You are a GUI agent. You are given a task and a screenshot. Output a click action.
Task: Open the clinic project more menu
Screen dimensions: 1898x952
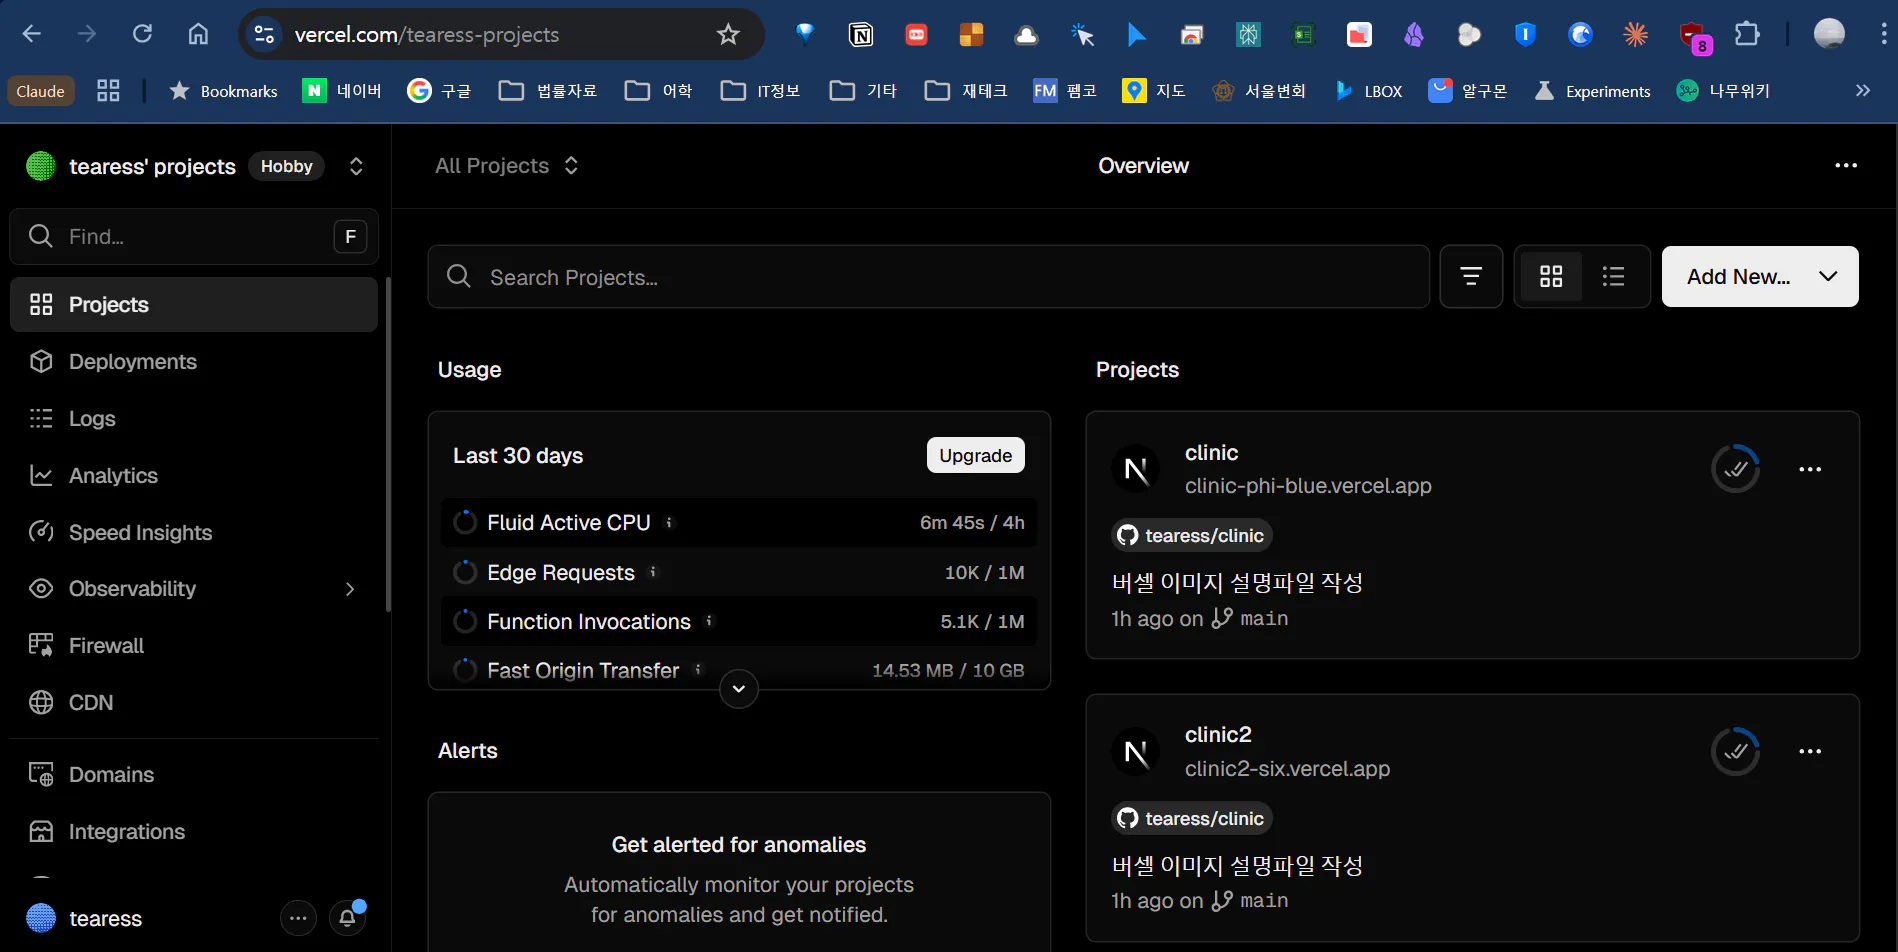[1810, 470]
